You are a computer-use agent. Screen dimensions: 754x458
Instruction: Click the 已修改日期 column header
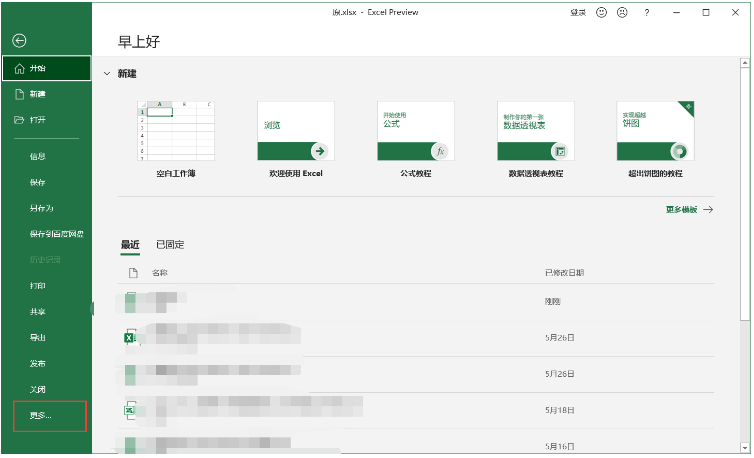pos(565,273)
